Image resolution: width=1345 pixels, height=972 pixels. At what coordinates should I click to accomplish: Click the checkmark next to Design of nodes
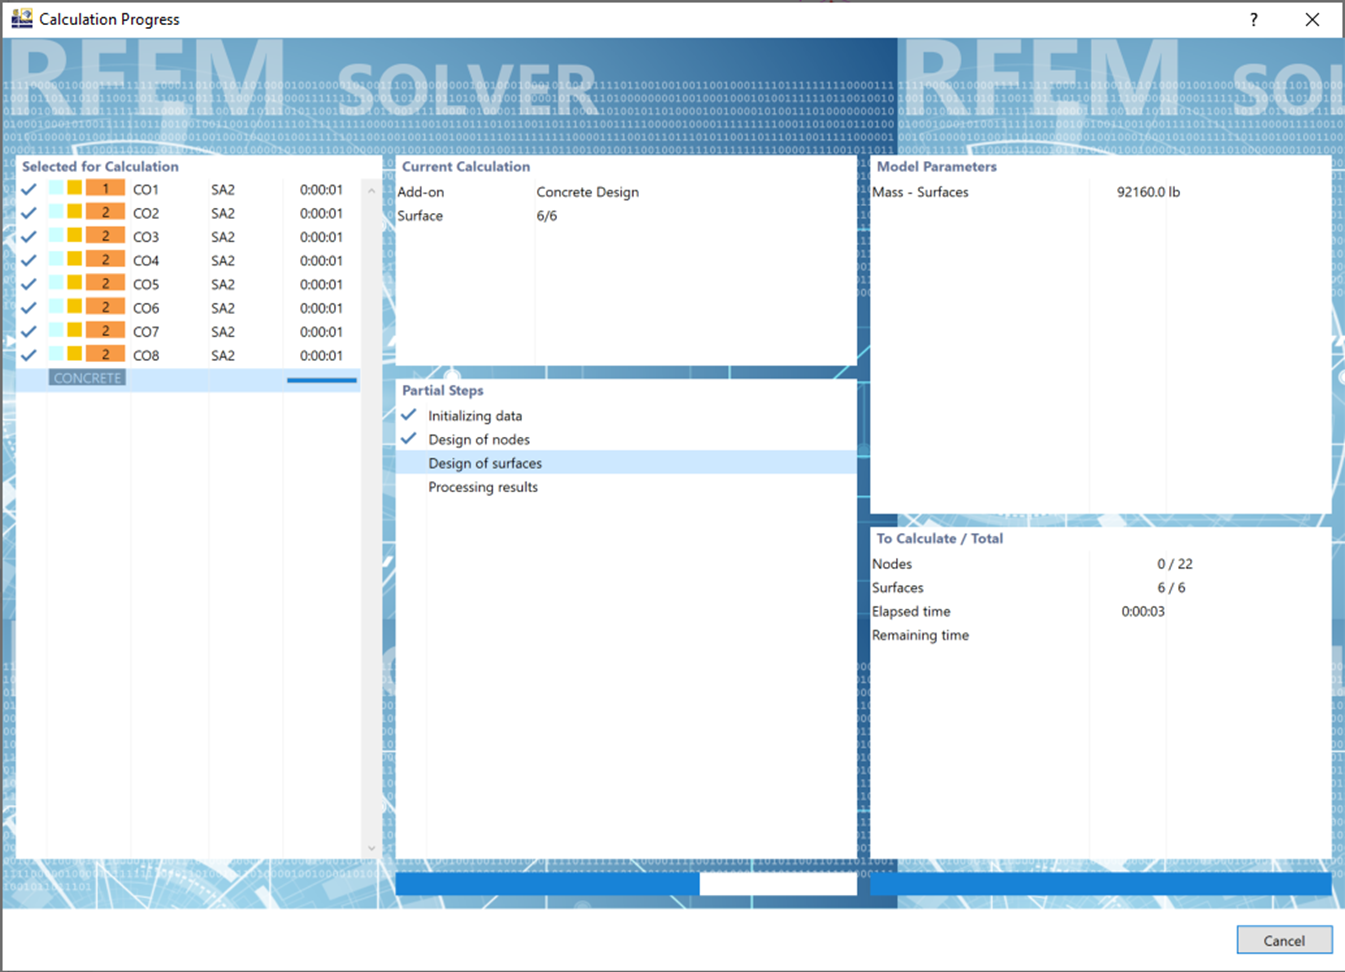409,439
